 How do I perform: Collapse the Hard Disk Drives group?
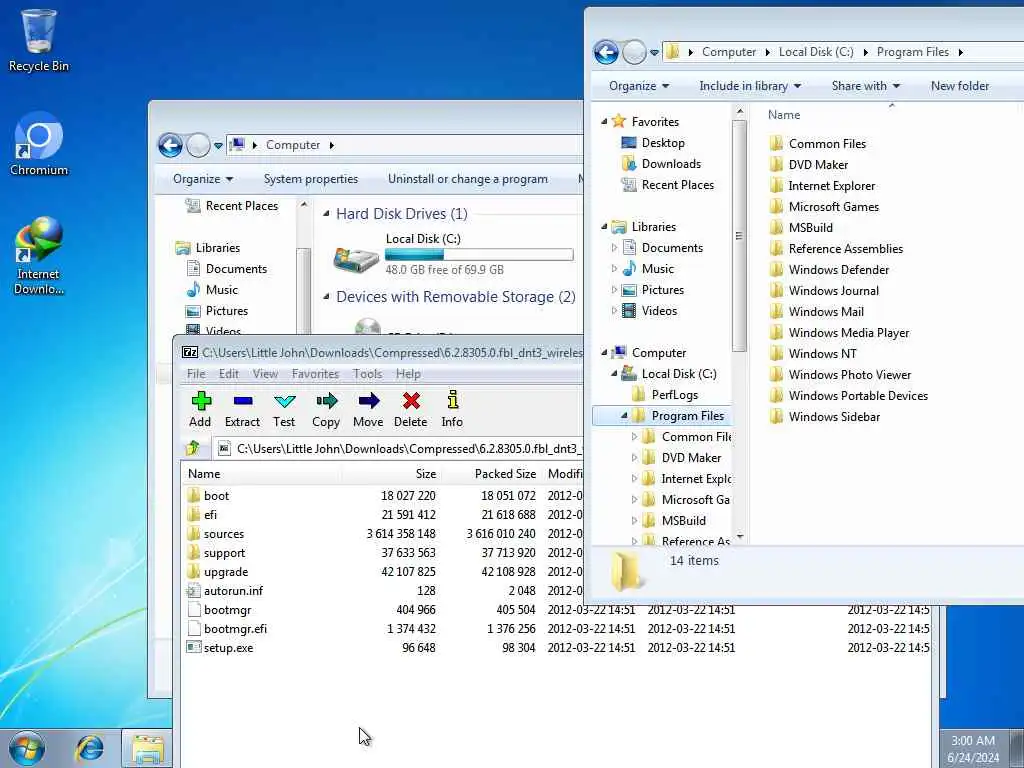326,213
